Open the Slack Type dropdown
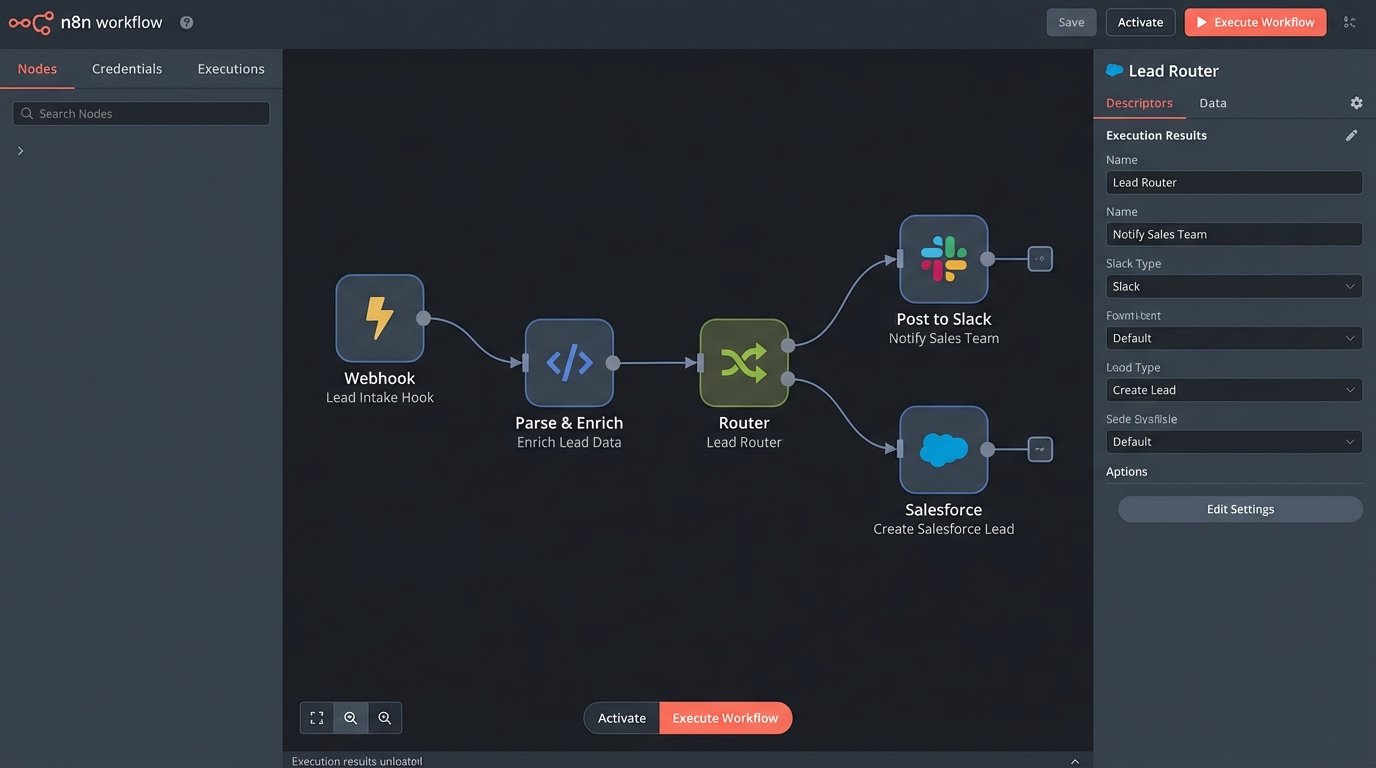This screenshot has width=1376, height=768. pyautogui.click(x=1234, y=286)
